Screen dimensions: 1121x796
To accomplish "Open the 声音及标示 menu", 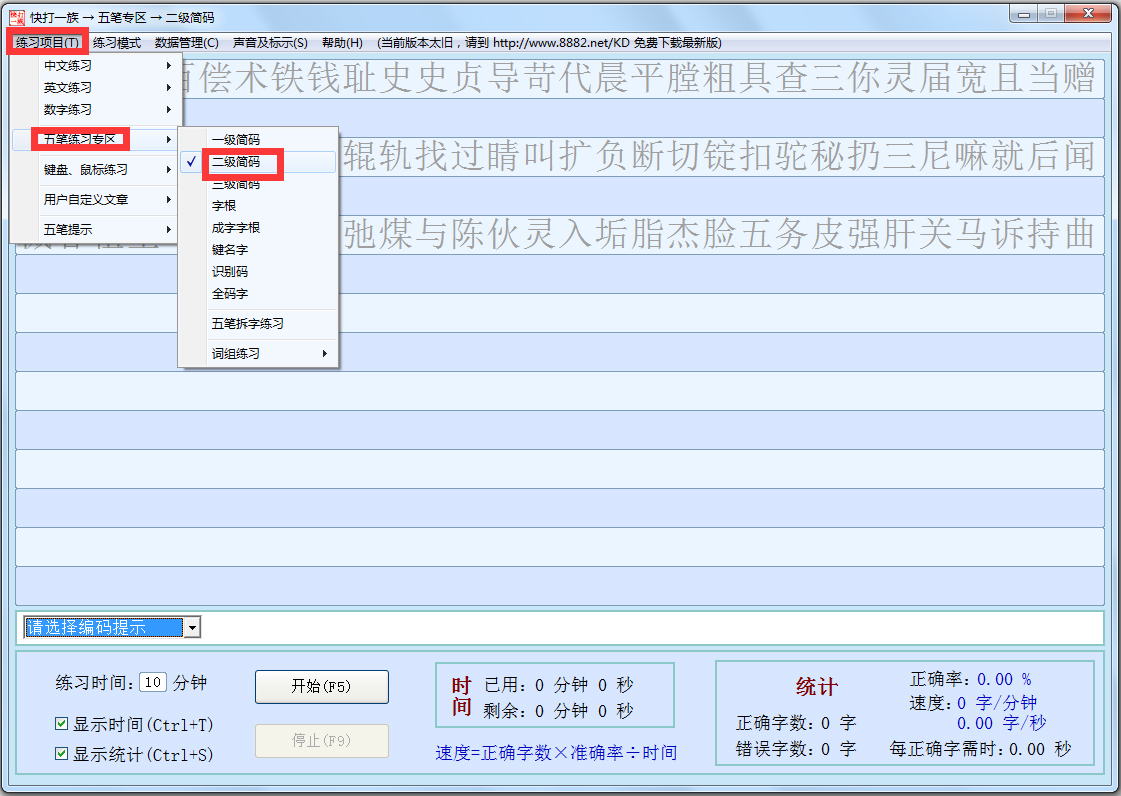I will pos(271,42).
